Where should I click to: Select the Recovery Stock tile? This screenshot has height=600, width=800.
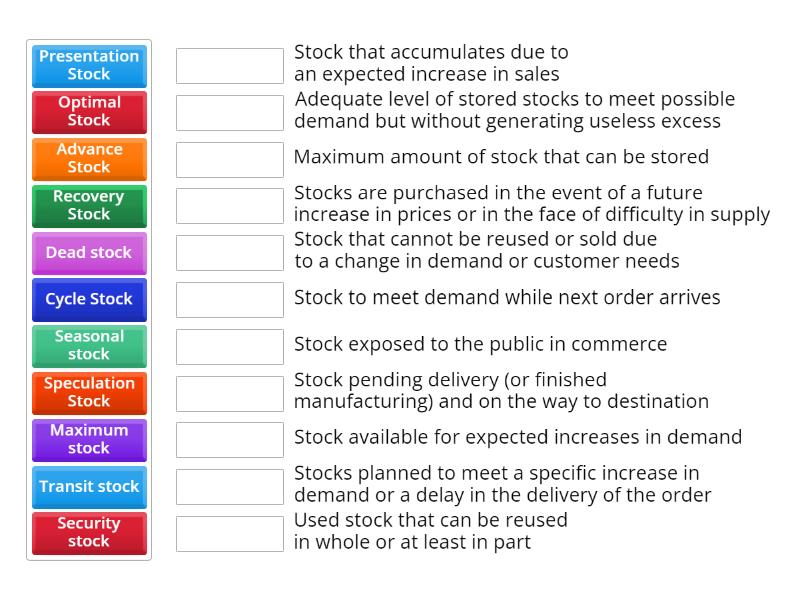click(x=89, y=206)
